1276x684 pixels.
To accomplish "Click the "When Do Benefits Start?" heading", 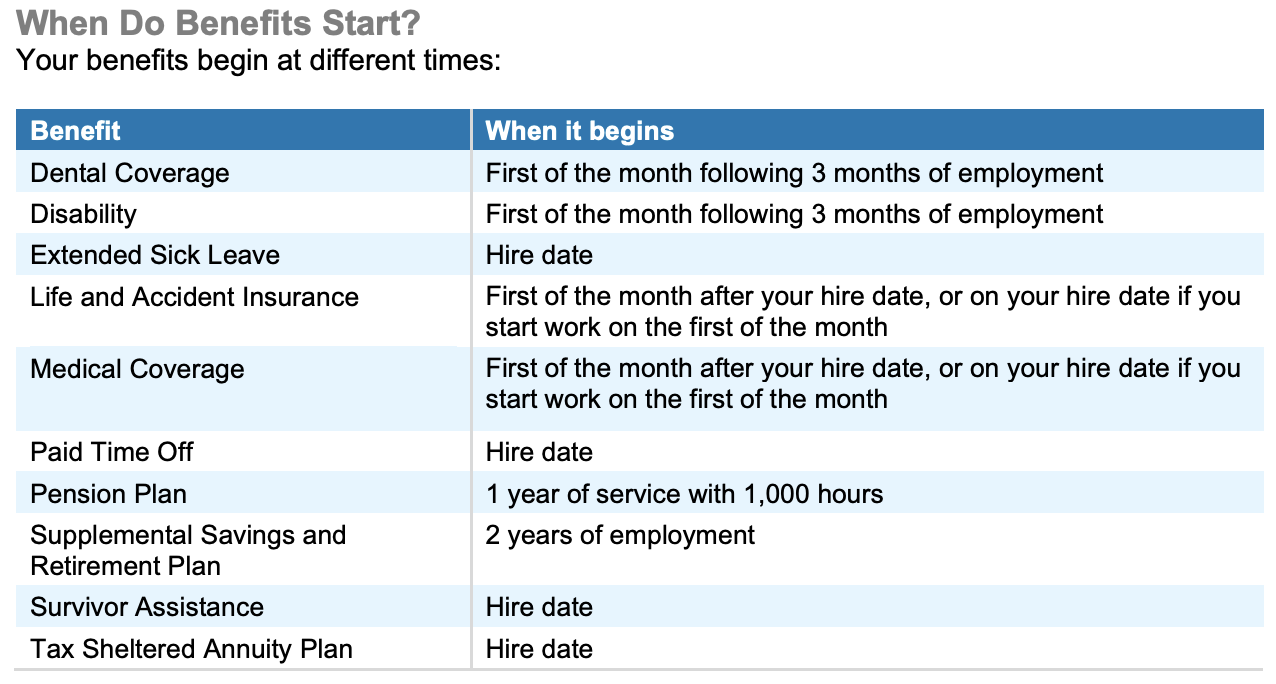I will [x=219, y=24].
